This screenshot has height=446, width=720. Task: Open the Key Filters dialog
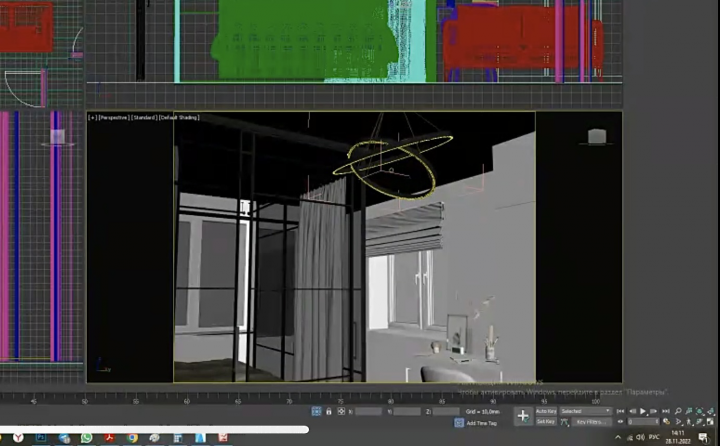591,422
